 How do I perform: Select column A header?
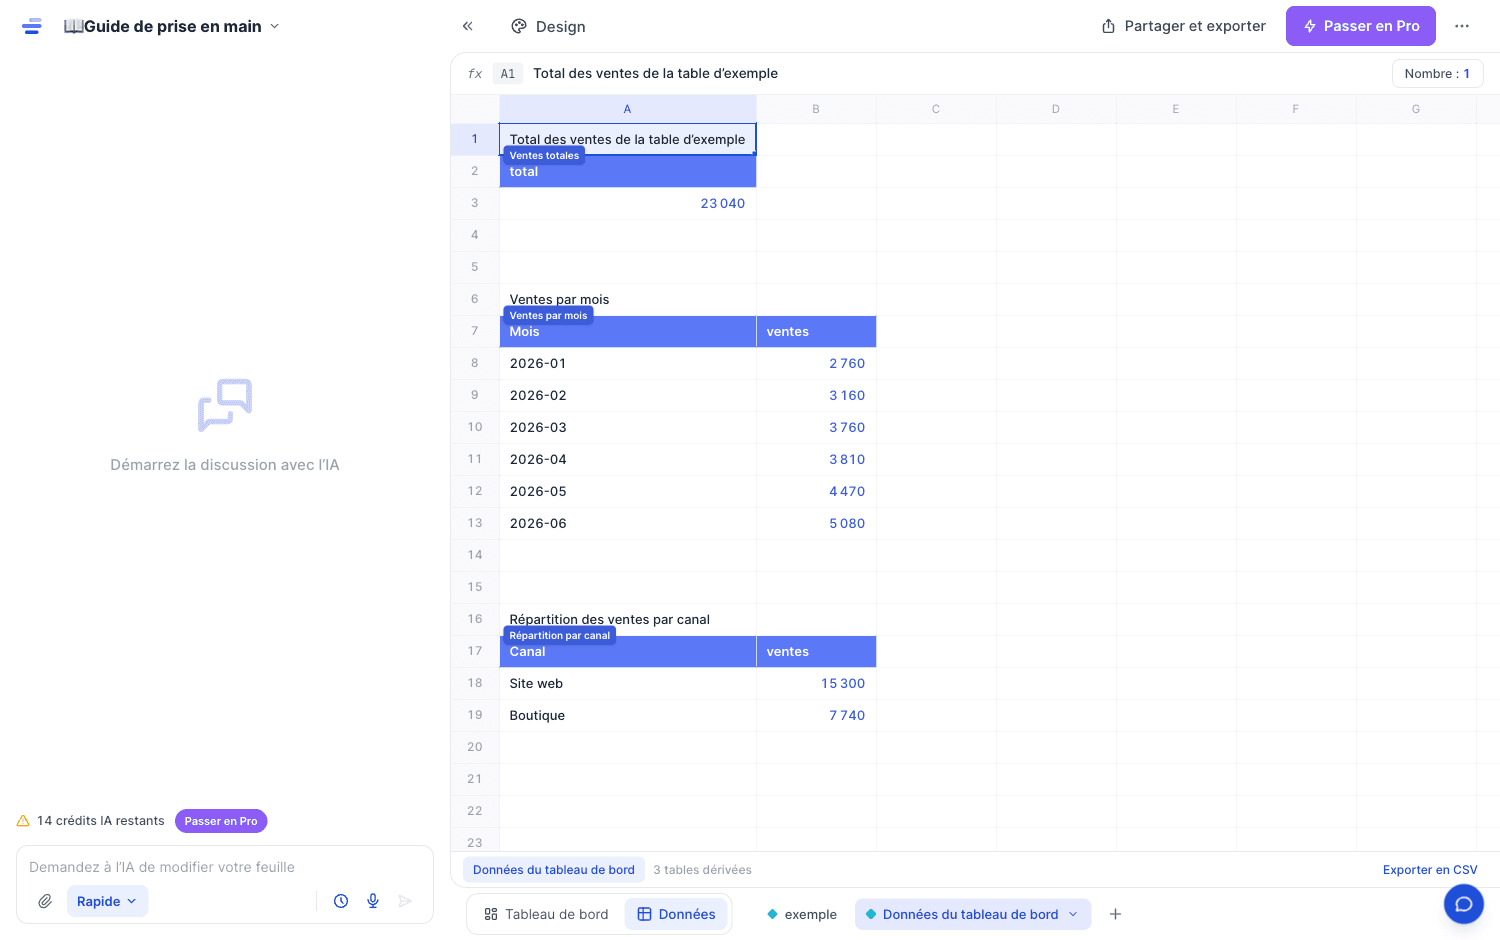[x=628, y=109]
